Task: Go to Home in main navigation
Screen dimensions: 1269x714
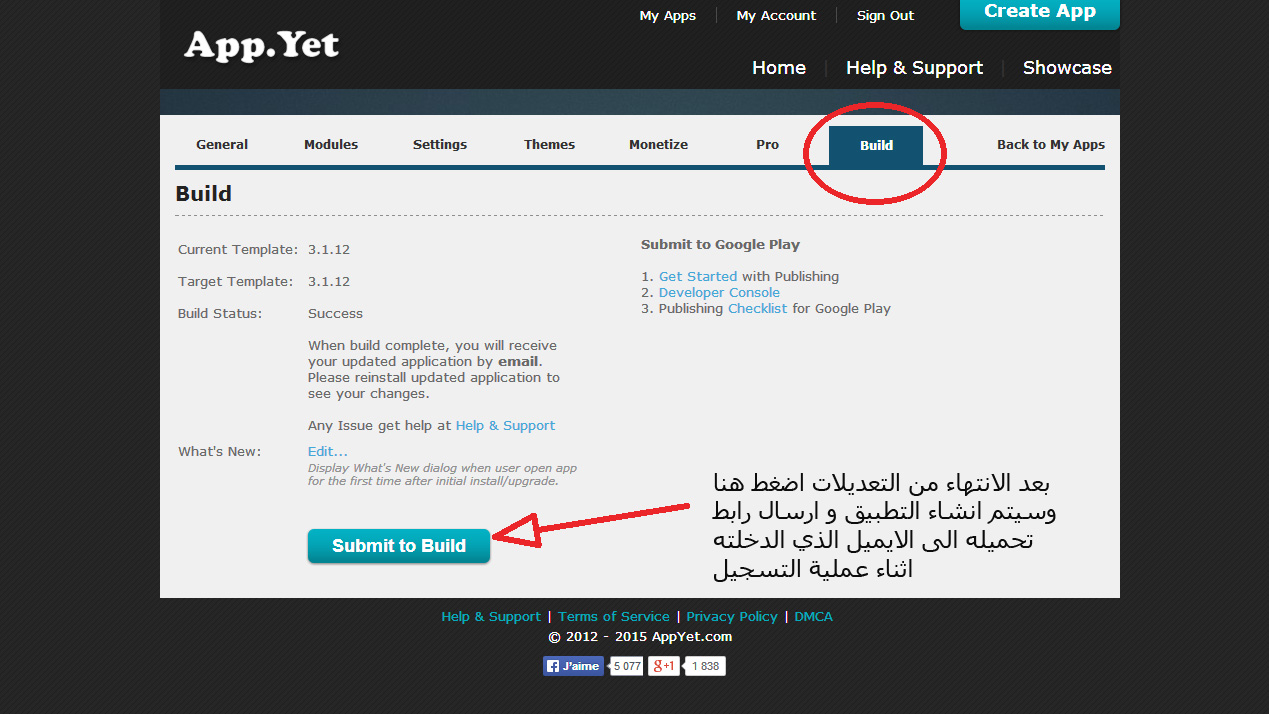Action: pos(779,68)
